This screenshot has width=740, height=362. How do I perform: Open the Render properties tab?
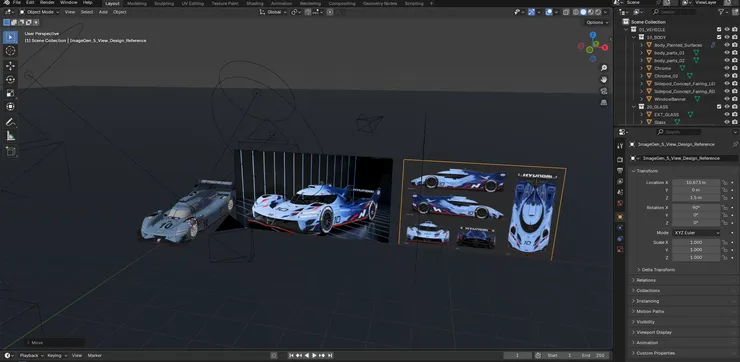coord(620,160)
